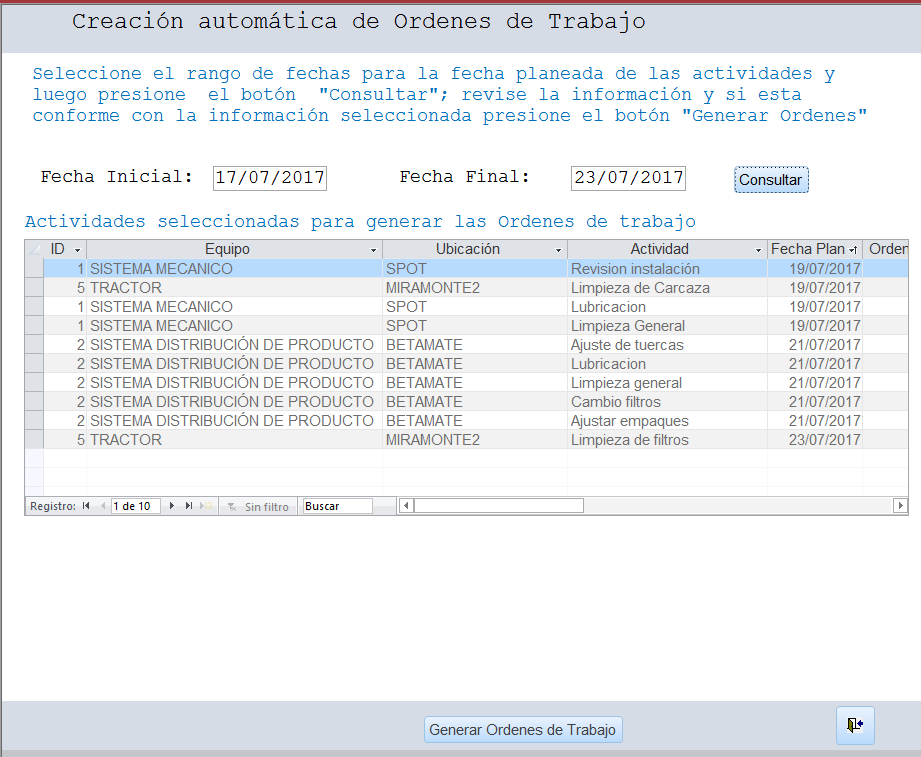The height and width of the screenshot is (757, 921).
Task: Go to first record in navigator
Action: (x=86, y=506)
